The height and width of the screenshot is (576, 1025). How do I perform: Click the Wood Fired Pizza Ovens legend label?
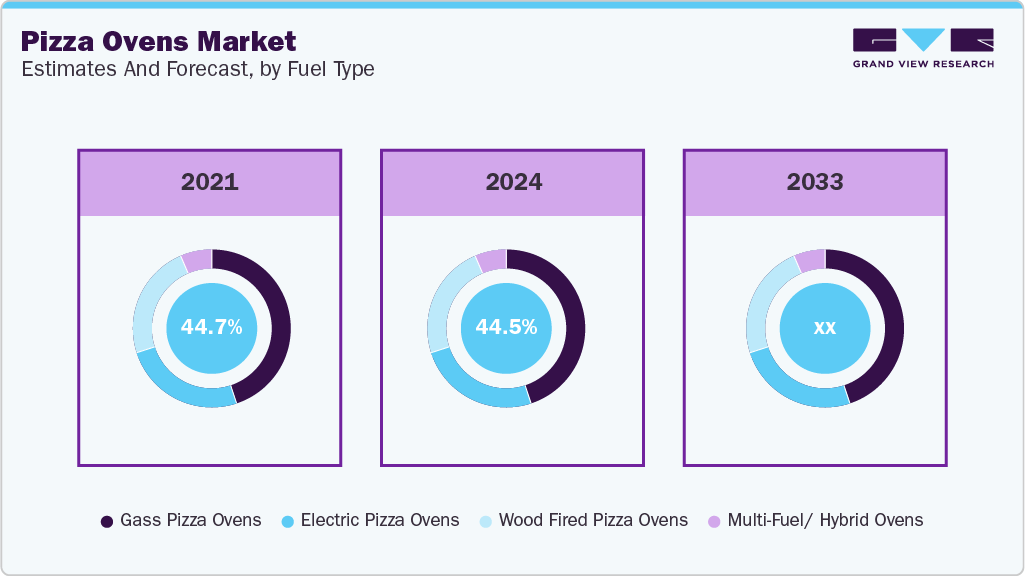coord(593,520)
